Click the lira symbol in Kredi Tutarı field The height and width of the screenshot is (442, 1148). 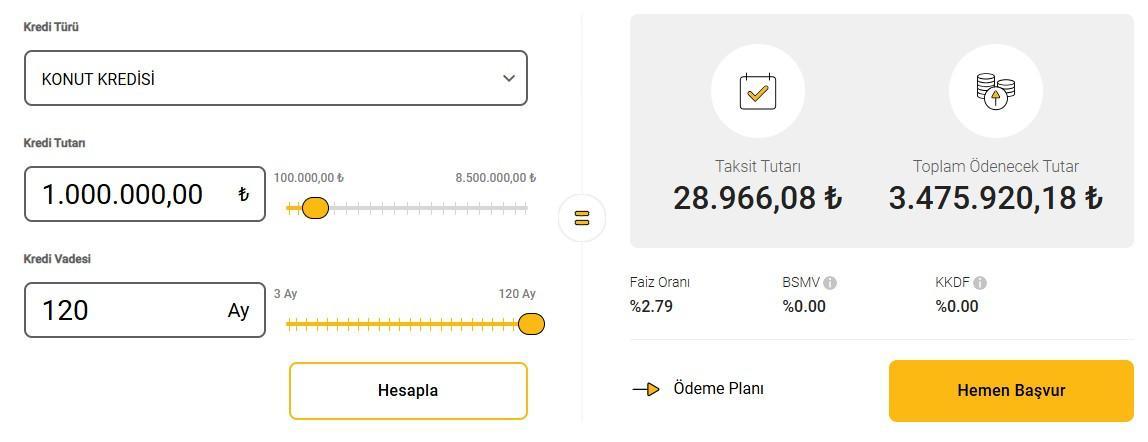(x=243, y=195)
